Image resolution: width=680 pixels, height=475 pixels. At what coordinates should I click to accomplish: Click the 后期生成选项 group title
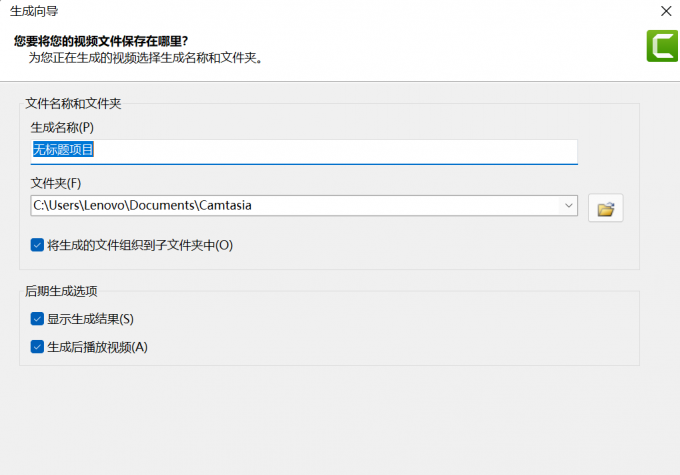(x=61, y=291)
